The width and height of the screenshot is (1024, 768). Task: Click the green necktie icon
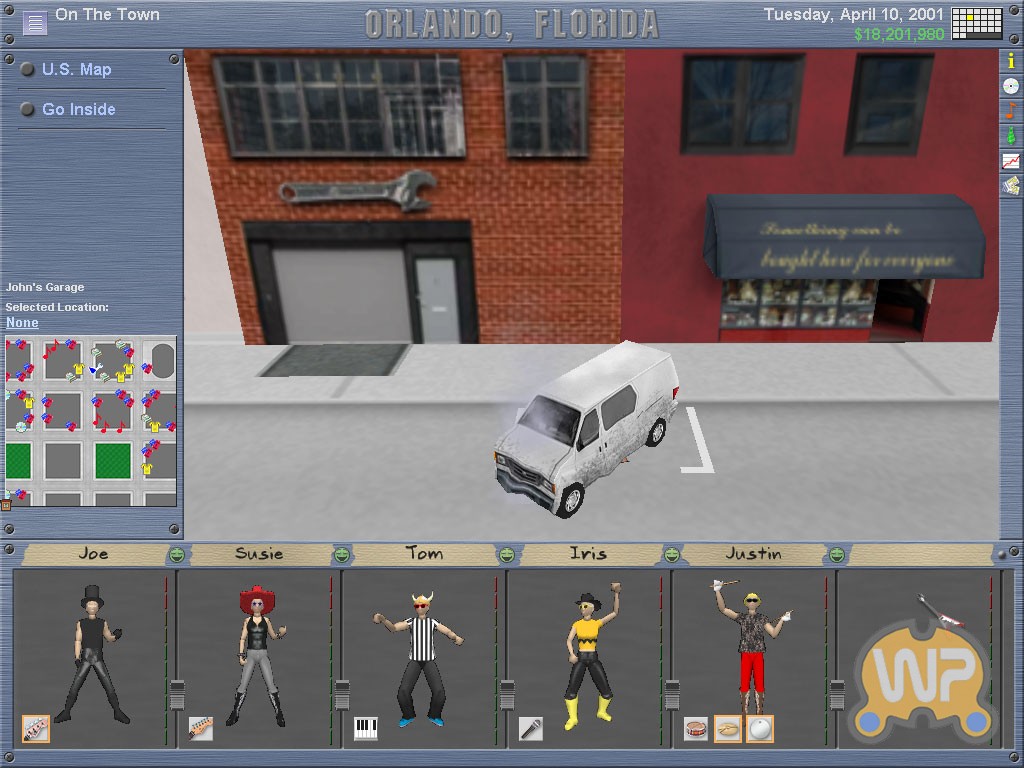(1011, 135)
